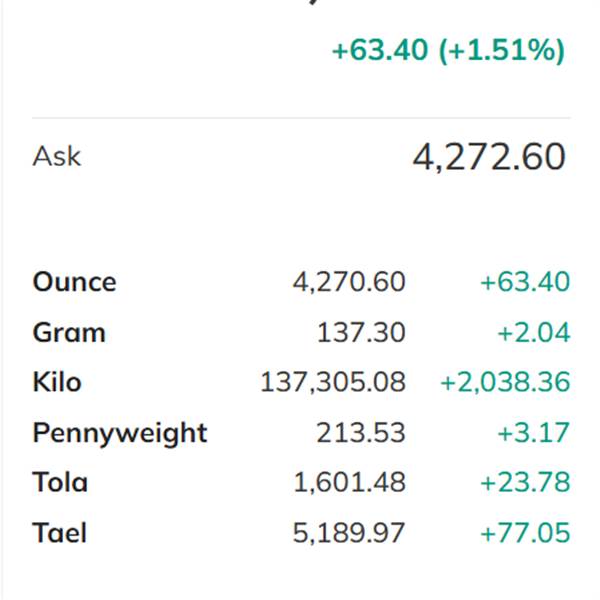Click the Pennyweight row label

(x=120, y=432)
